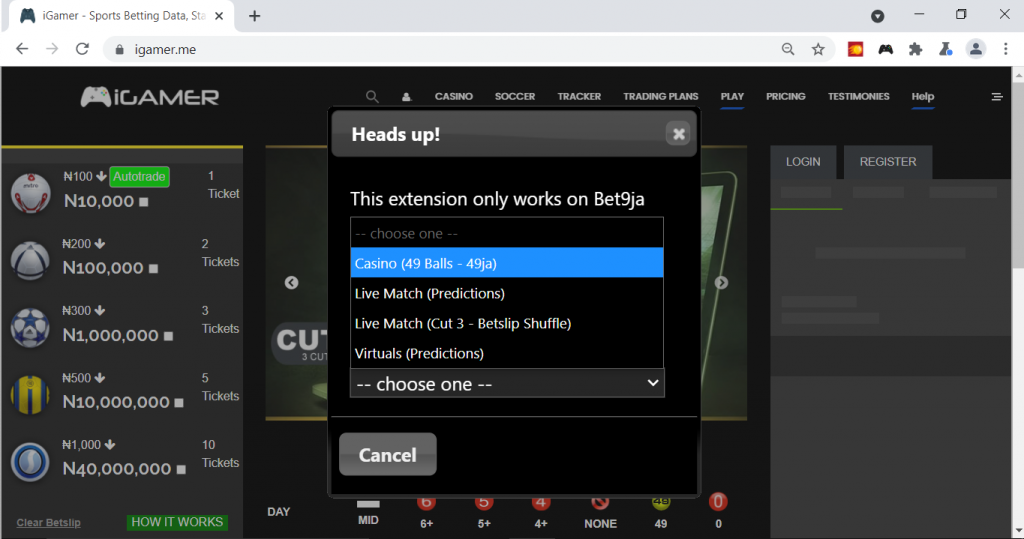Expand the ₦100 stake arrow
Image resolution: width=1024 pixels, height=539 pixels.
coord(101,176)
